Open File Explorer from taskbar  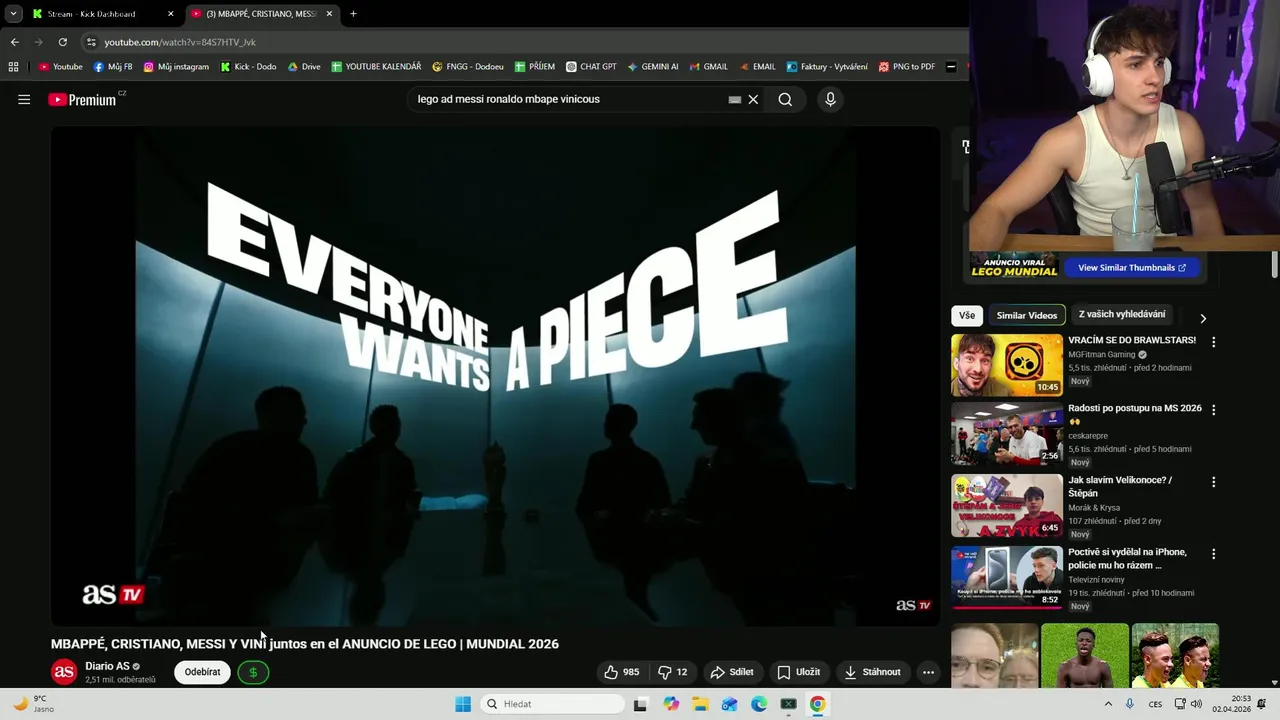coord(701,704)
